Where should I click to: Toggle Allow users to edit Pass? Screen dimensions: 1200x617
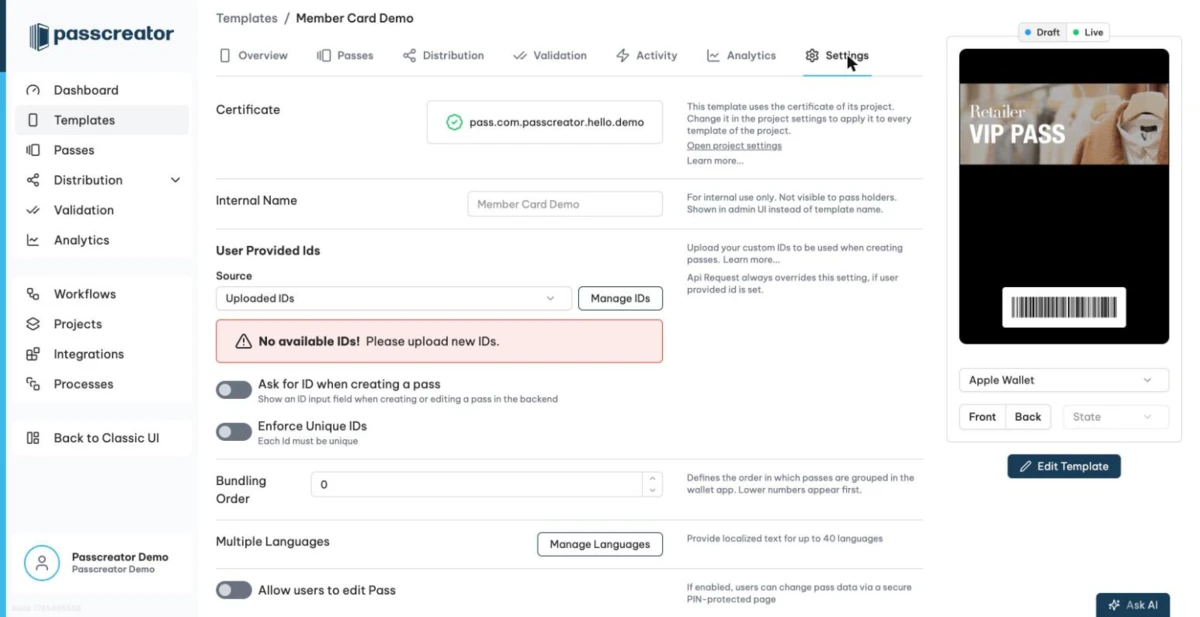(234, 590)
